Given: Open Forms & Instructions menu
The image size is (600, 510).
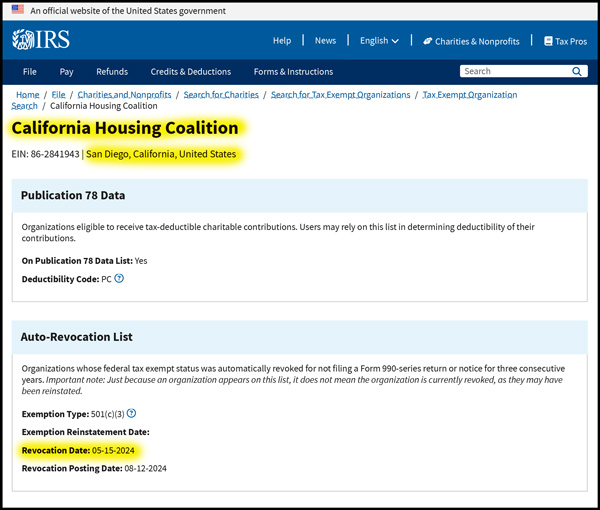Looking at the screenshot, I should [293, 72].
